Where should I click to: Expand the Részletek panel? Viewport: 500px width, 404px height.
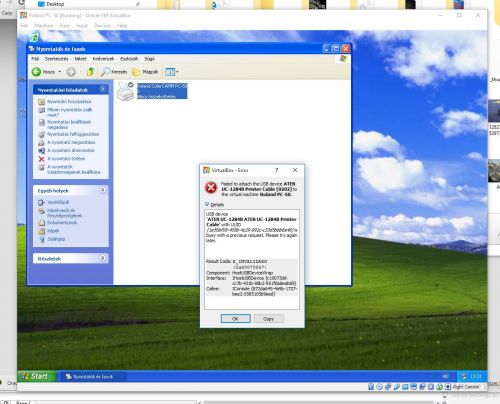(103, 258)
